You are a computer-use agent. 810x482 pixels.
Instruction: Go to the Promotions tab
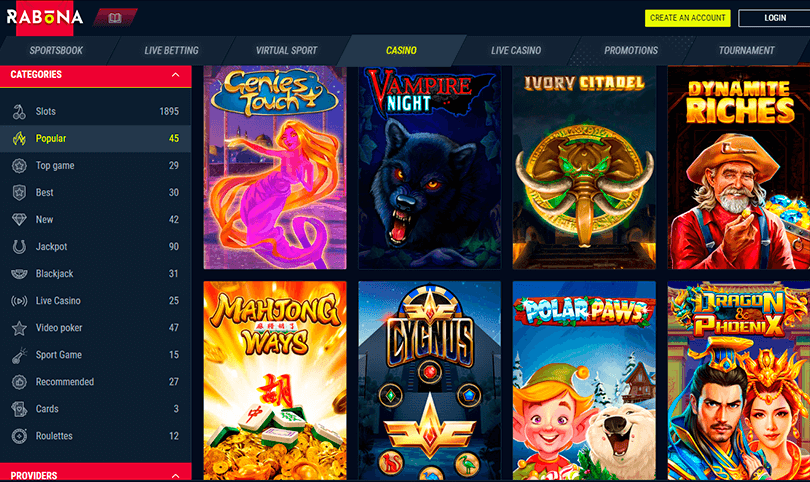point(631,50)
